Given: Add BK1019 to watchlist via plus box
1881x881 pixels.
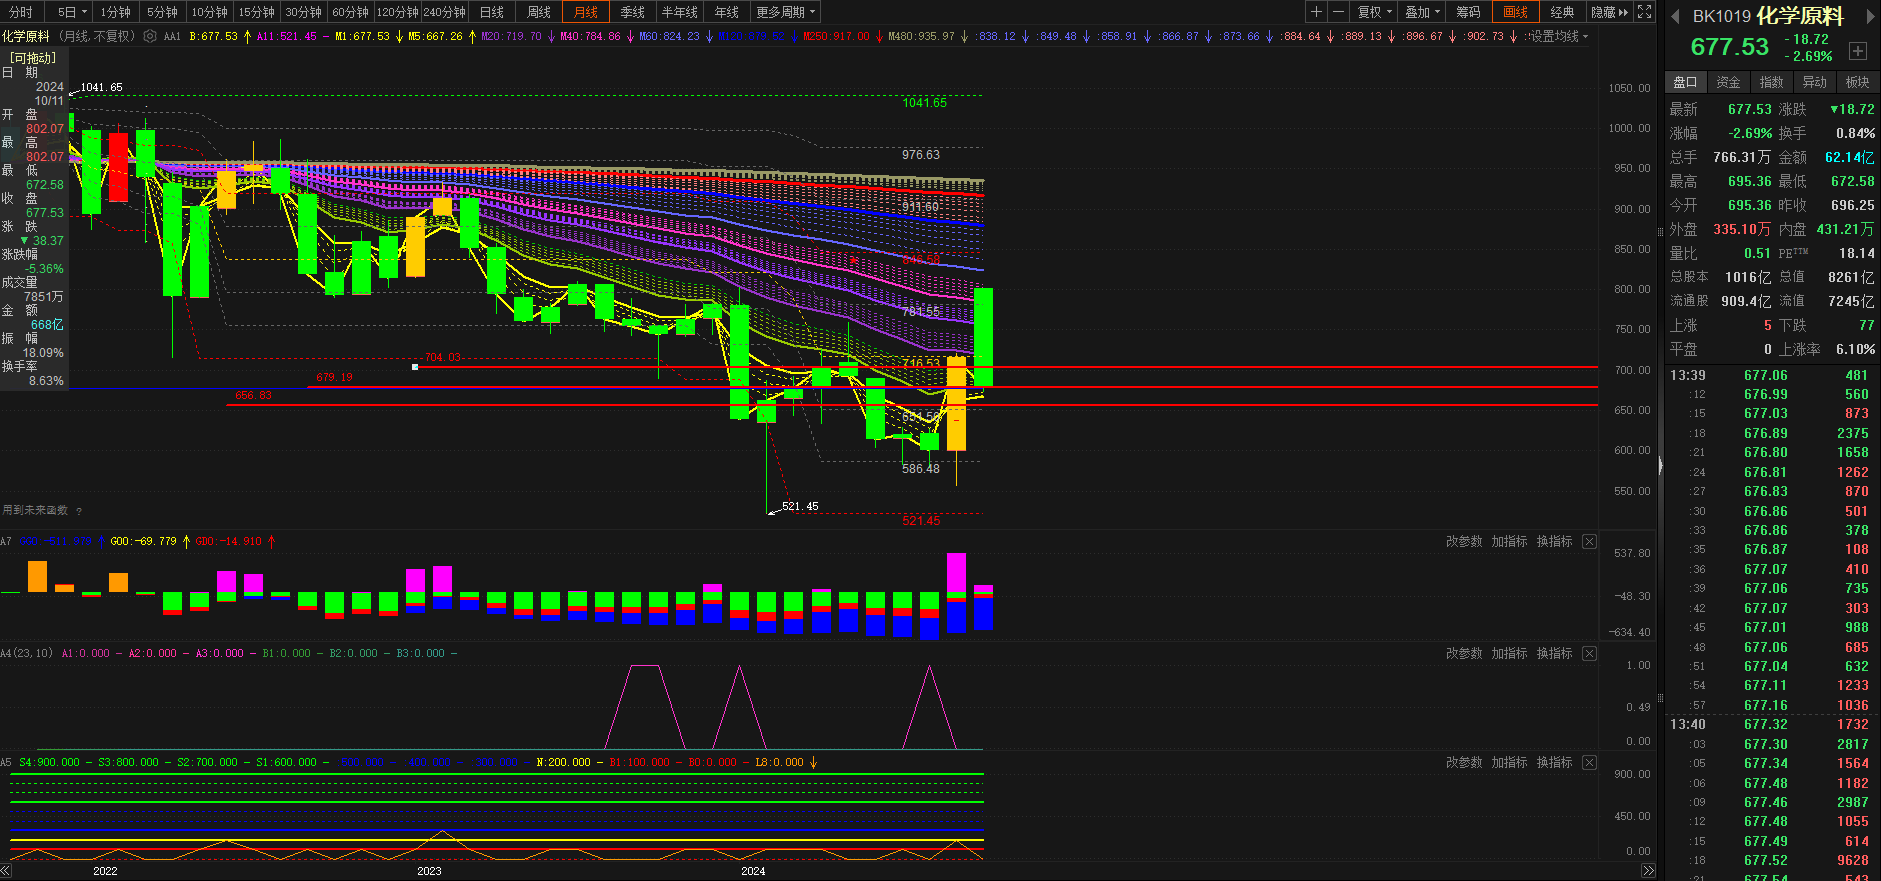Looking at the screenshot, I should click(1858, 51).
